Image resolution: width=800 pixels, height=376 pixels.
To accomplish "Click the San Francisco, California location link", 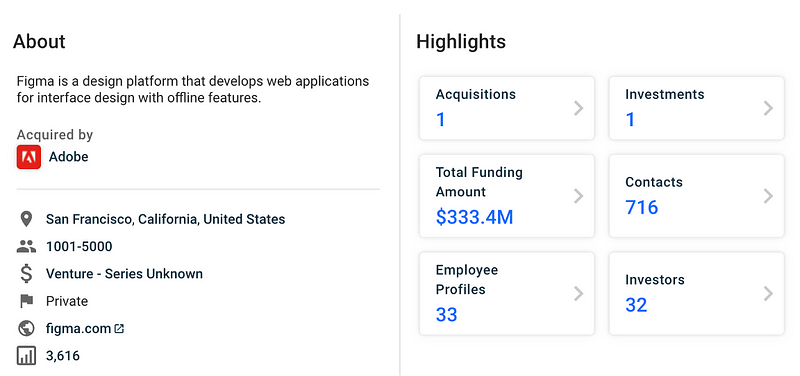I will (165, 219).
